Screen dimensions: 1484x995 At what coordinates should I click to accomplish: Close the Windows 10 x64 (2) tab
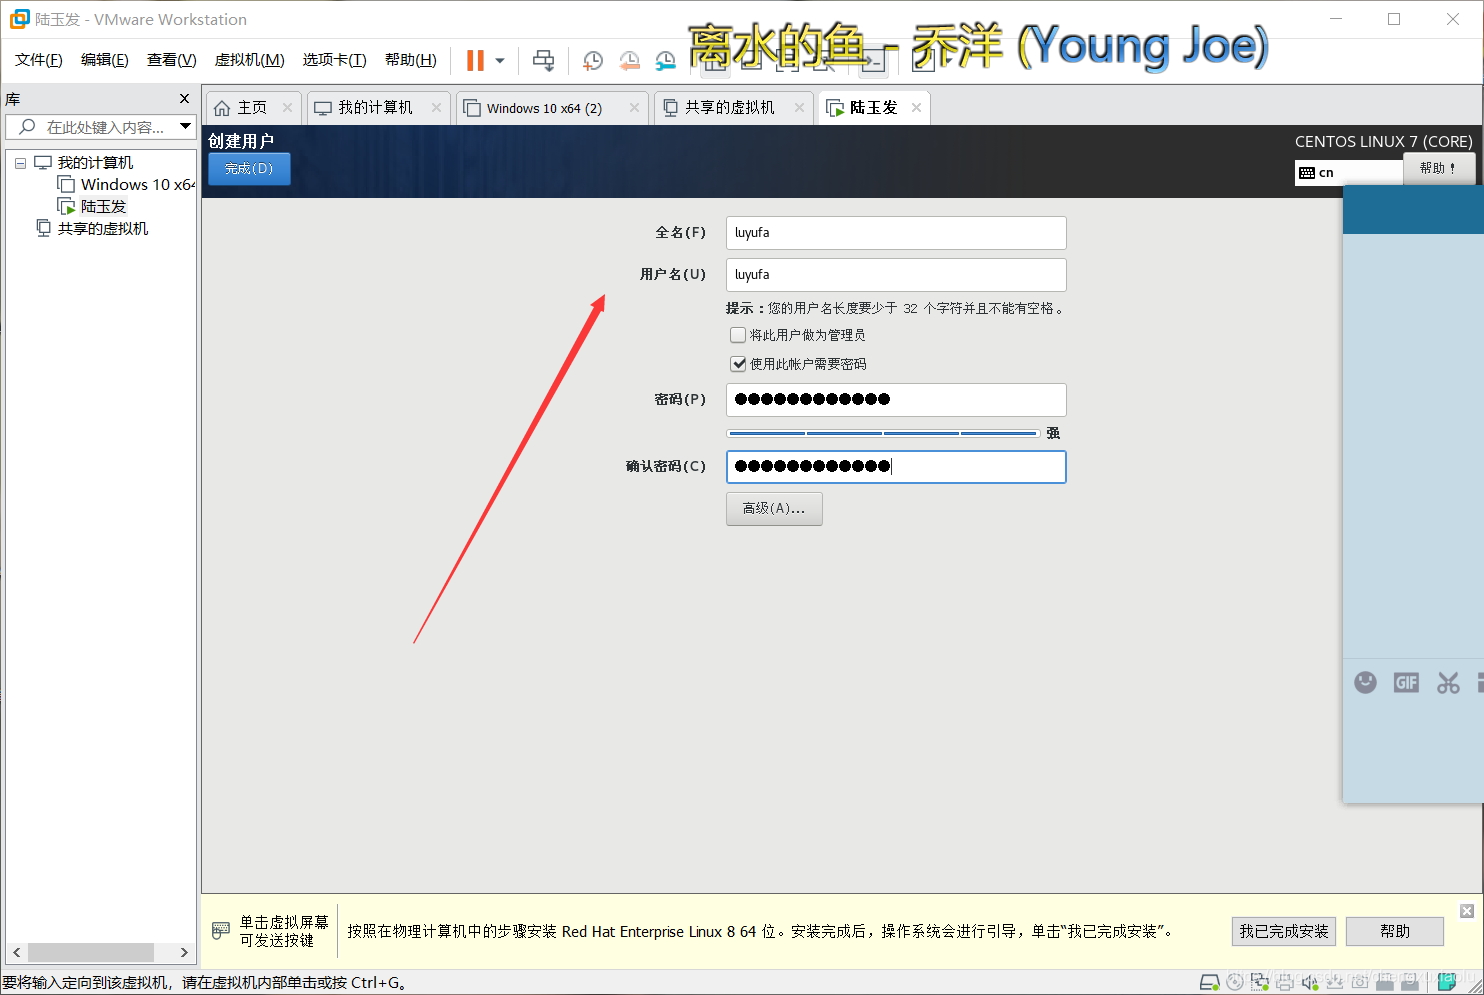pyautogui.click(x=634, y=107)
